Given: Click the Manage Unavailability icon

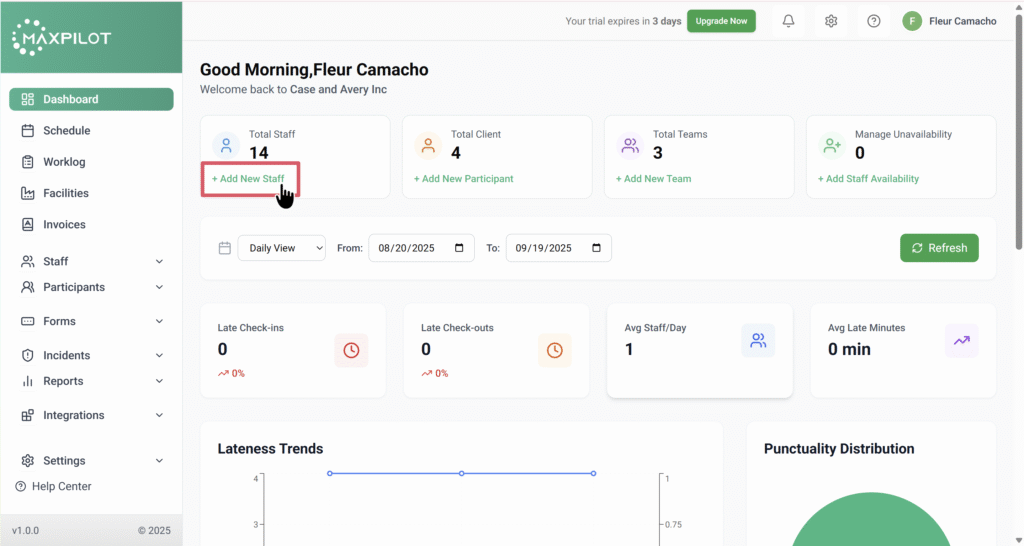Looking at the screenshot, I should coord(832,146).
